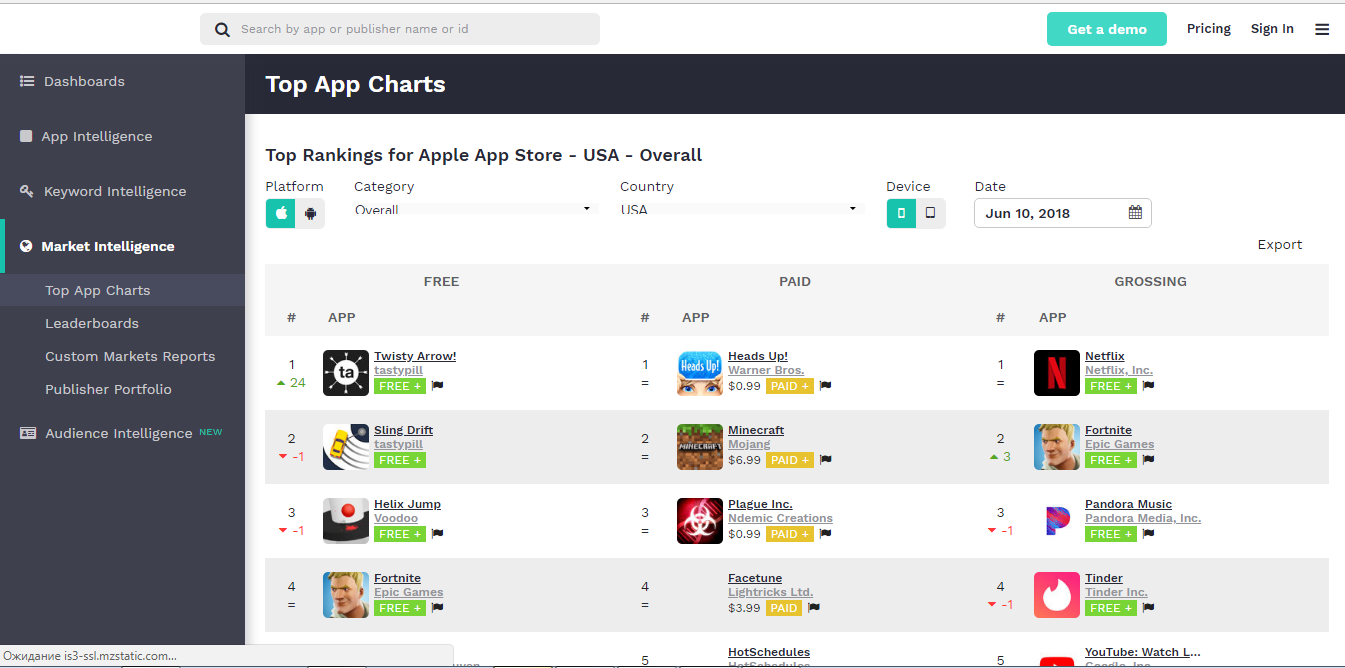Image resolution: width=1345 pixels, height=668 pixels.
Task: Switch platform to Android
Action: tap(311, 213)
